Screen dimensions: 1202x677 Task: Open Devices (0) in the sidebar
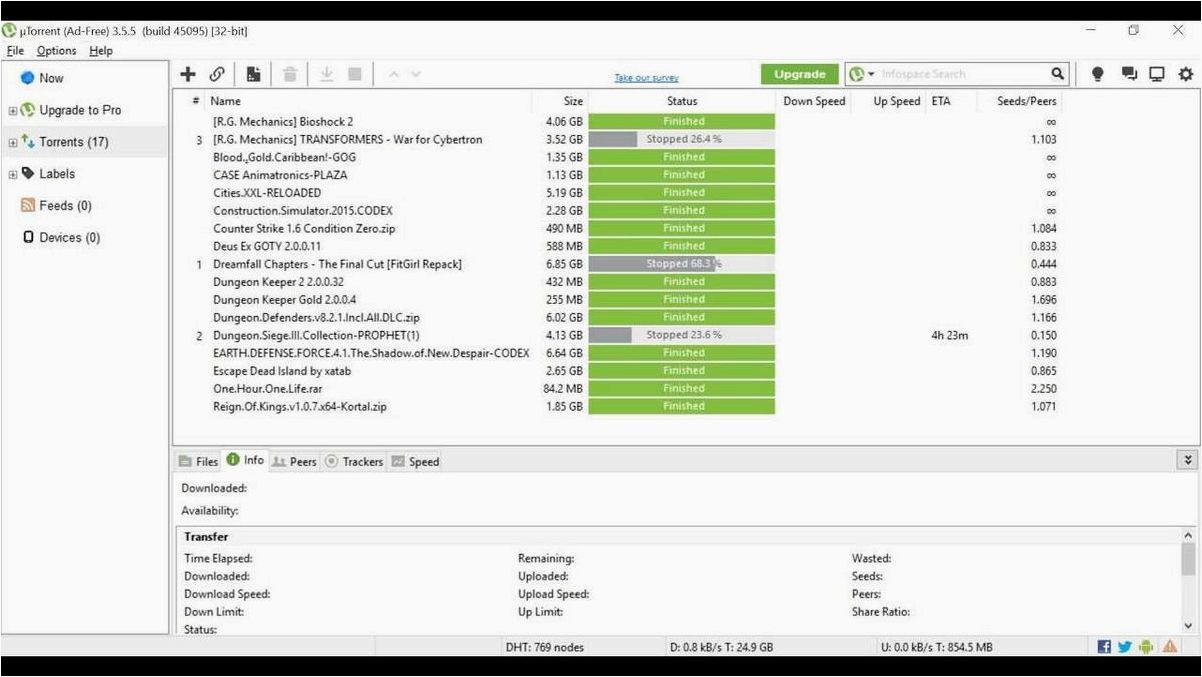69,238
